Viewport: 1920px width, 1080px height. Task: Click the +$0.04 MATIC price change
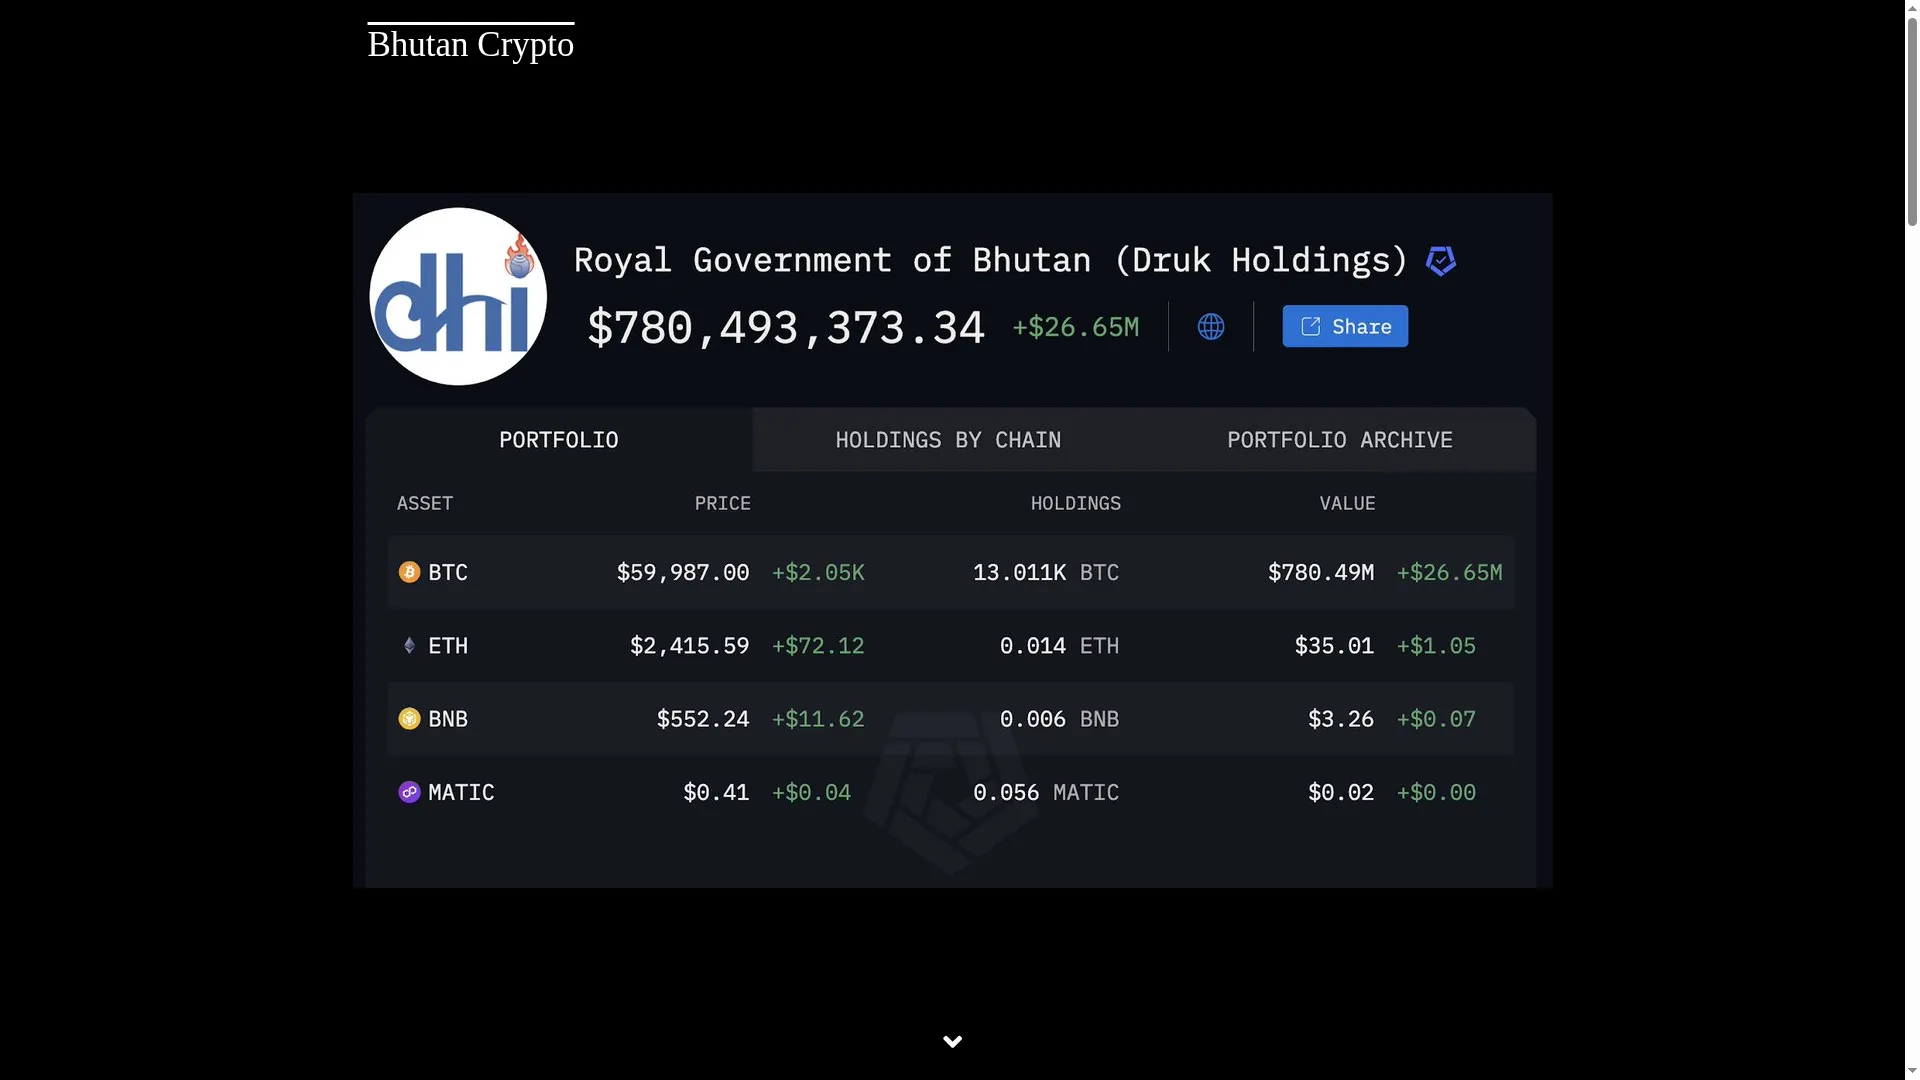click(811, 792)
